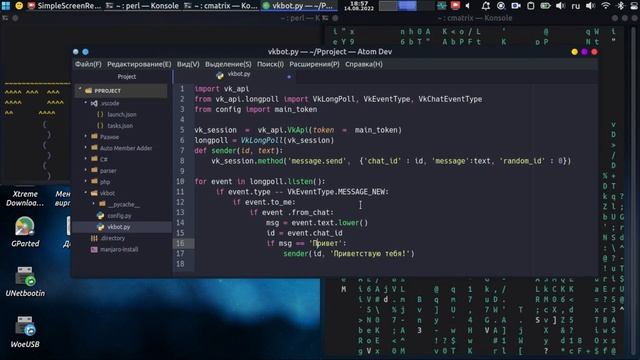The image size is (640, 360).
Task: Collapse the PPROJECT root folder
Action: click(x=80, y=89)
